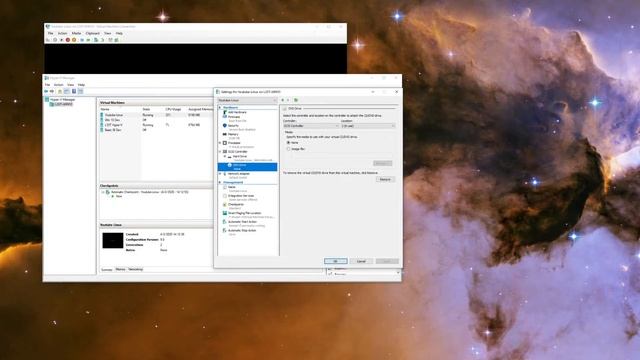Select Hard Drive settings item

pyautogui.click(x=240, y=156)
